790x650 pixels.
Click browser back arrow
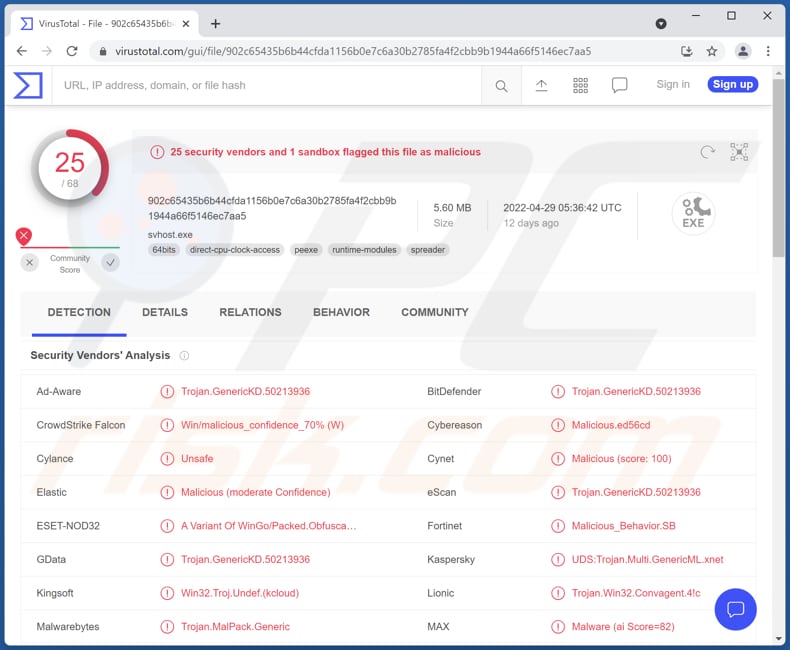pos(22,51)
